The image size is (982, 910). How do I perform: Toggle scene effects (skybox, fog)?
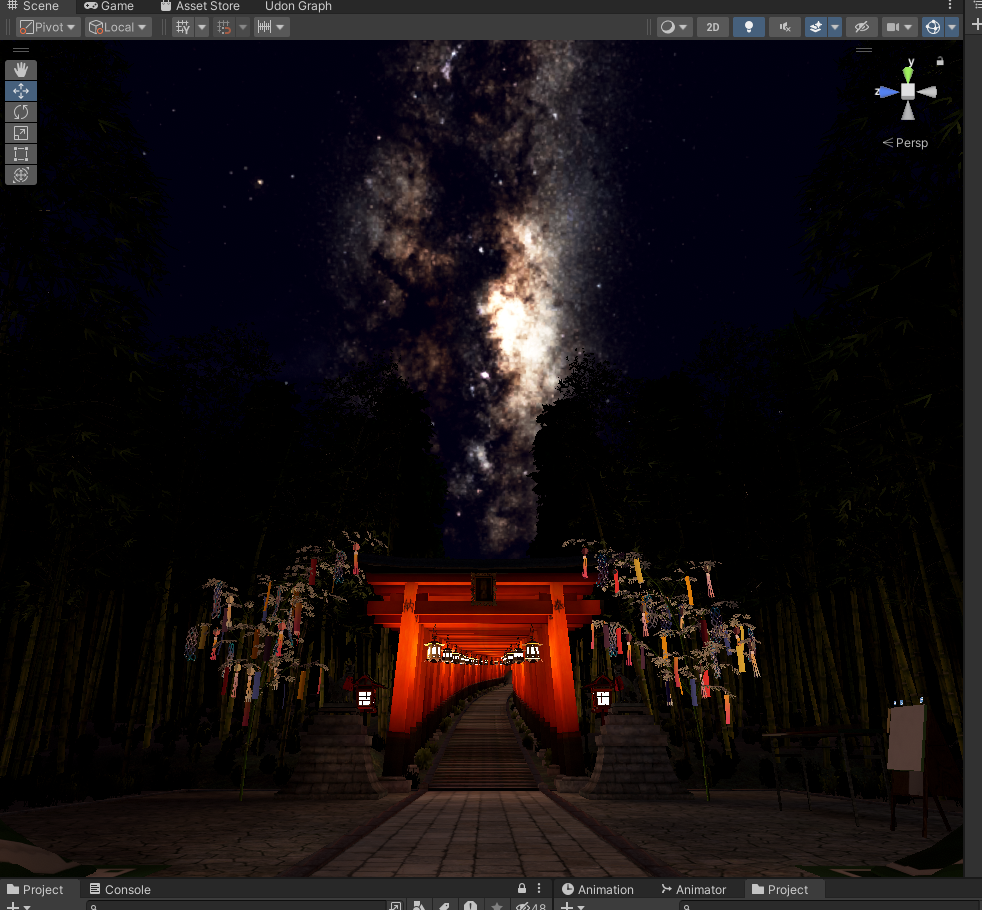(x=815, y=27)
